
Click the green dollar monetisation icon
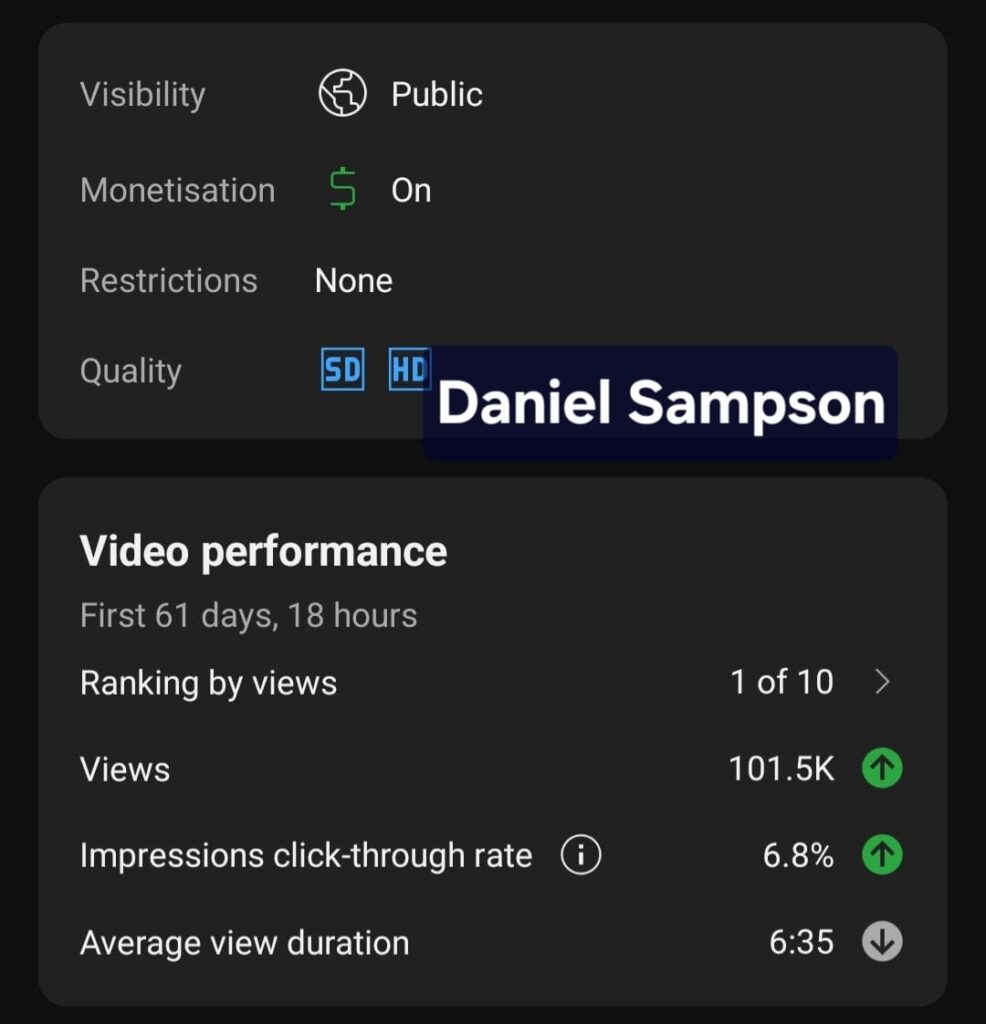pyautogui.click(x=342, y=189)
